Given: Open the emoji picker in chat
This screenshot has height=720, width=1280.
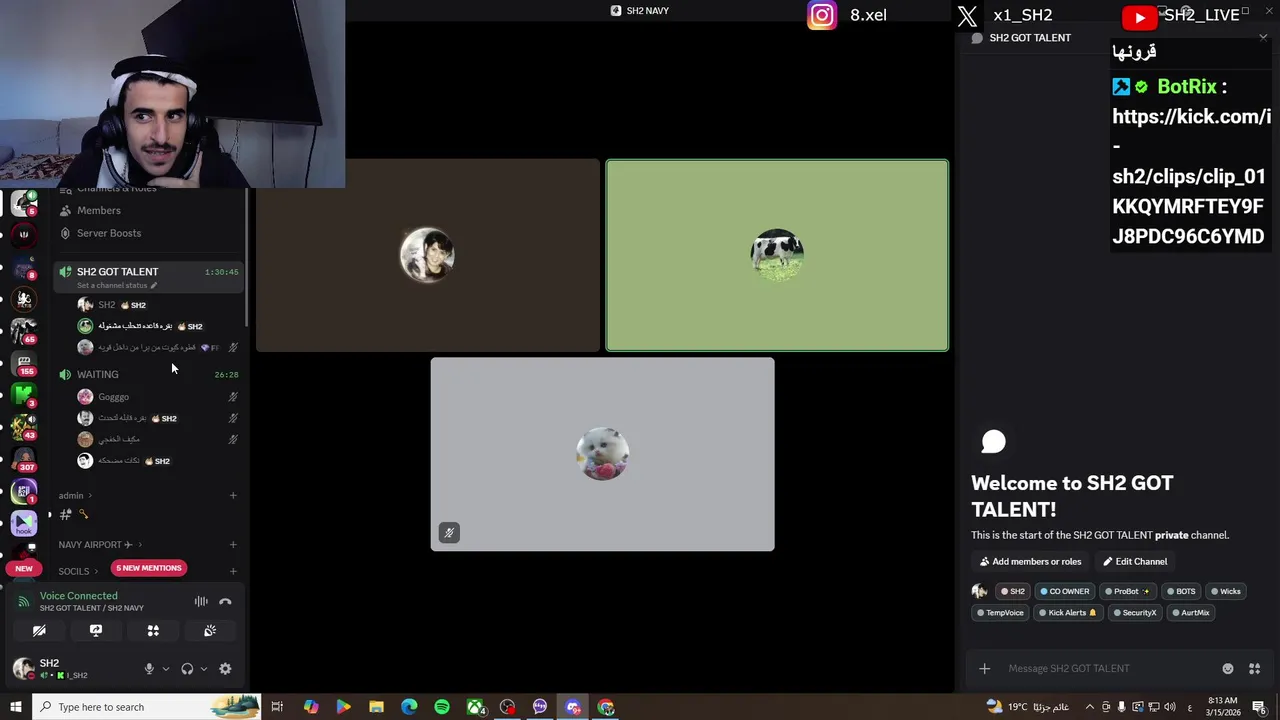Looking at the screenshot, I should [x=1228, y=669].
